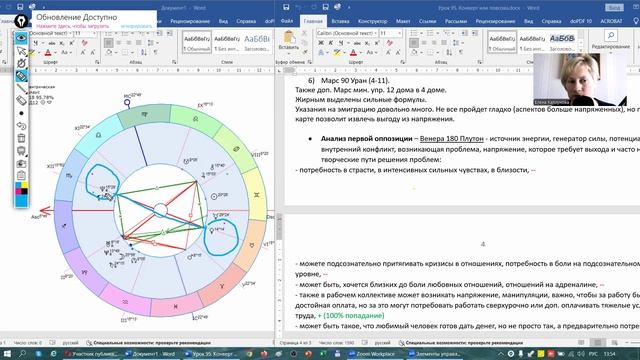This screenshot has width=640, height=360.
Task: Toggle bold Ж in right Word window
Action: pyautogui.click(x=321, y=43)
